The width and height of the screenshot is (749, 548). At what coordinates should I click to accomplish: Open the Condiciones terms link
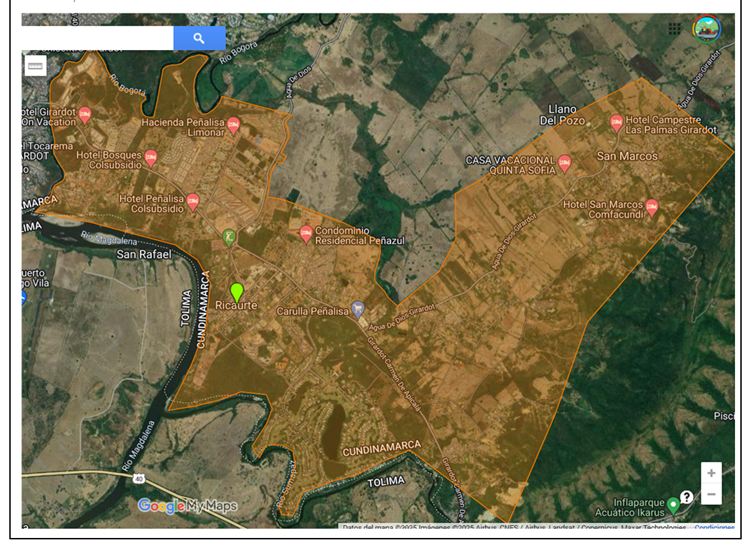tap(714, 527)
